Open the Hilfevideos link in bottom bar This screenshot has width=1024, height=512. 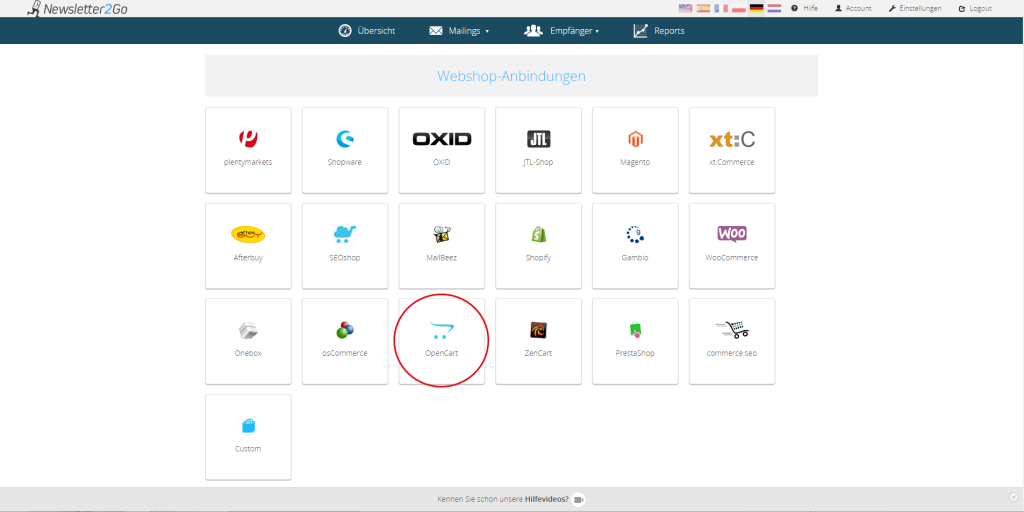point(547,499)
